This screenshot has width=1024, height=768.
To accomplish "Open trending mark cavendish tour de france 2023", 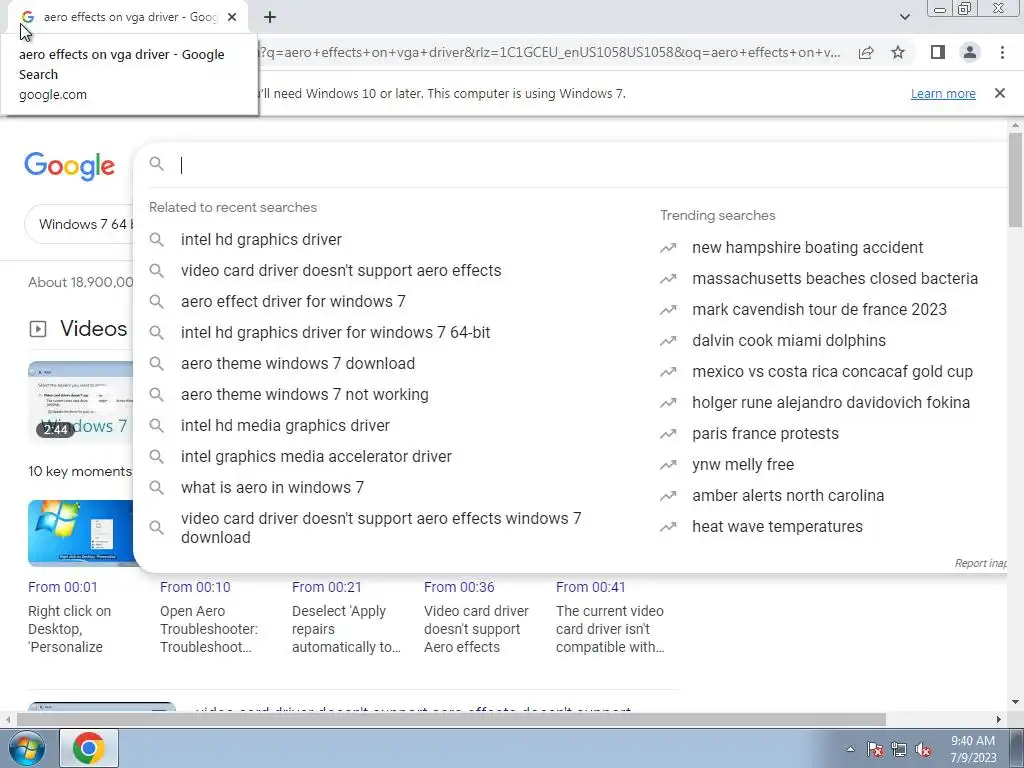I will point(819,310).
